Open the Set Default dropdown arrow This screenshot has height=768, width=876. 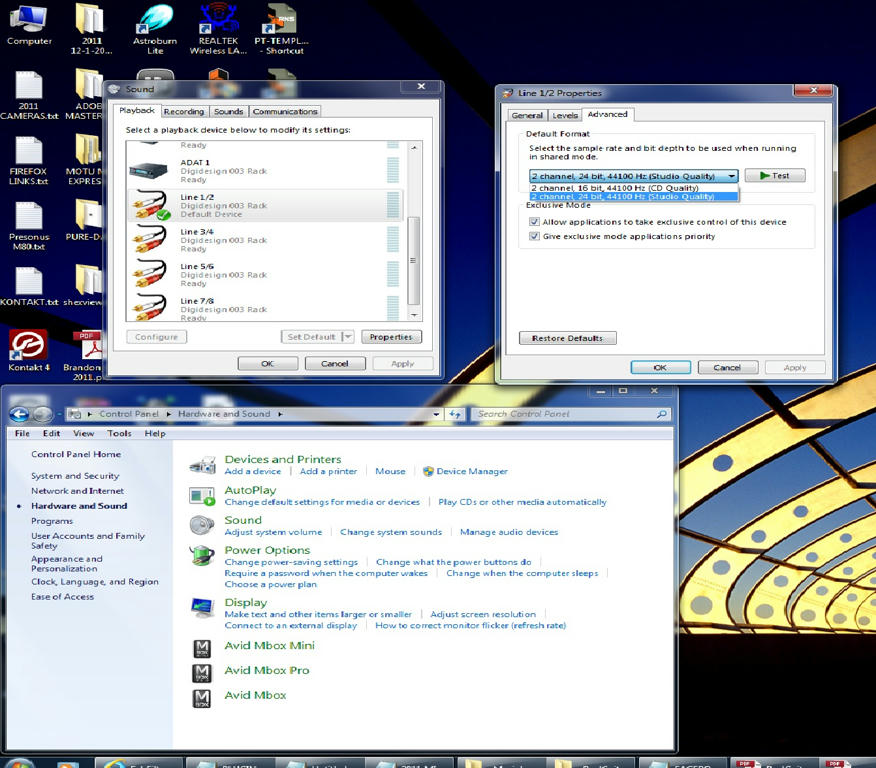[347, 337]
